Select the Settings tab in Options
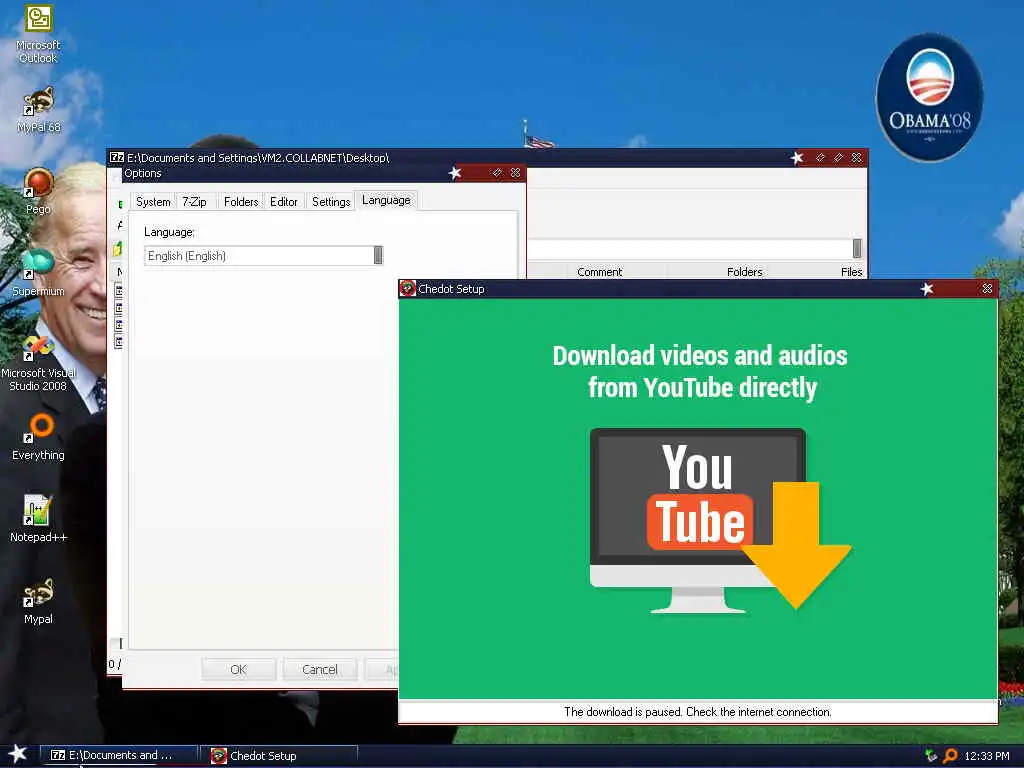The width and height of the screenshot is (1024, 768). [331, 202]
